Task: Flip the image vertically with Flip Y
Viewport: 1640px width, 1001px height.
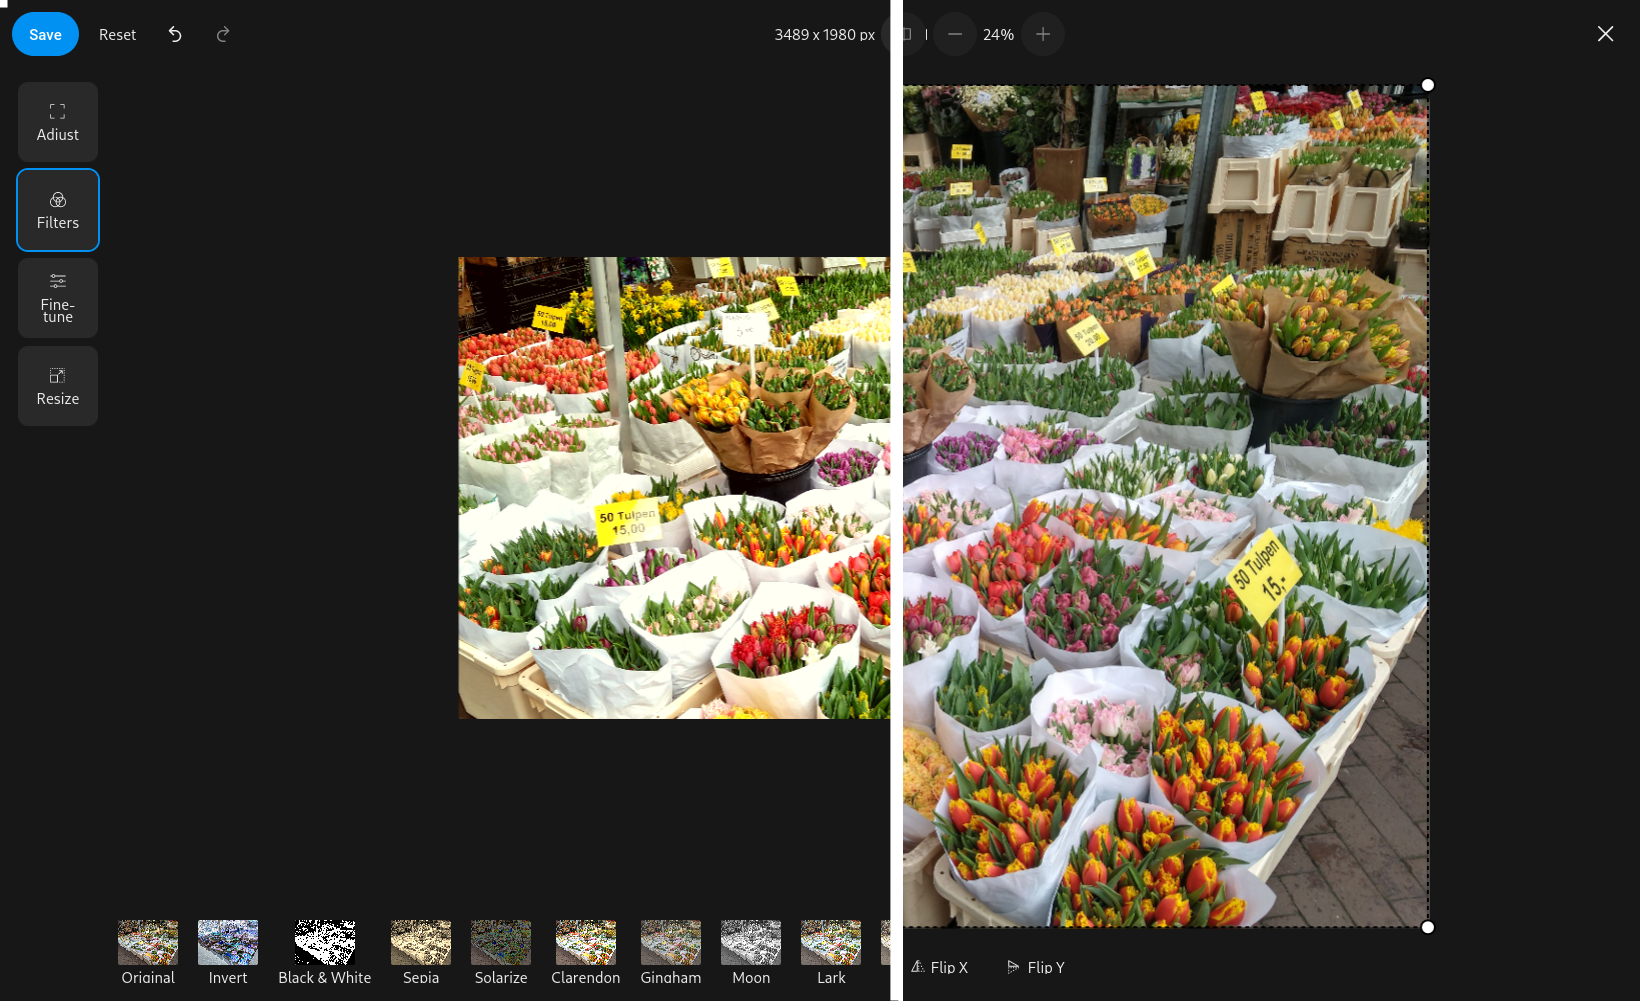Action: click(1036, 967)
